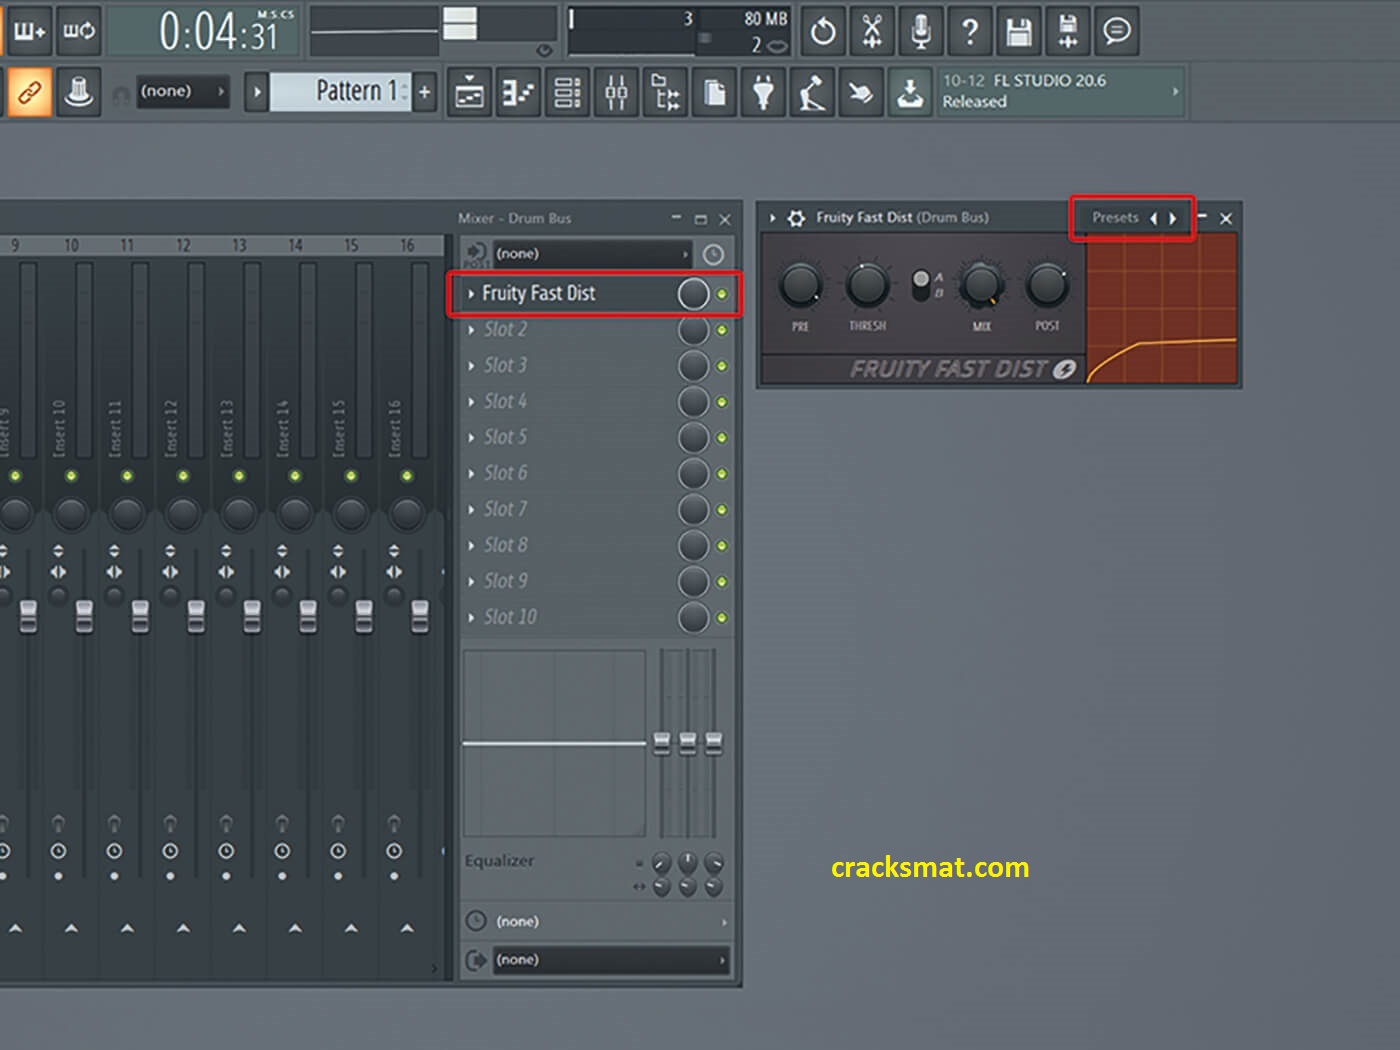Open the touch controller hand icon
The width and height of the screenshot is (1400, 1050).
pyautogui.click(x=861, y=94)
